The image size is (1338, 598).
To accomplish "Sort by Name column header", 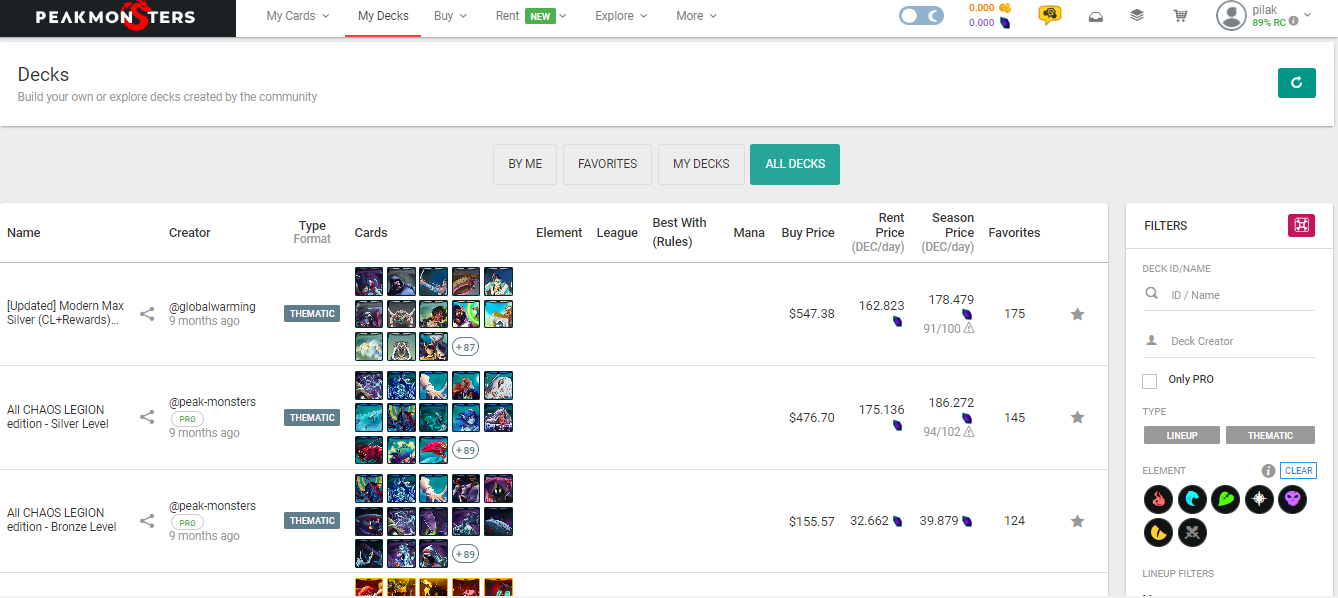I will point(24,233).
